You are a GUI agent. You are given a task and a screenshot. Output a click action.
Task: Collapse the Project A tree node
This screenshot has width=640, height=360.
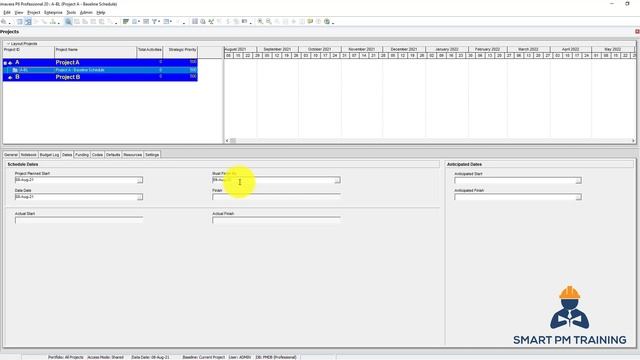click(5, 63)
